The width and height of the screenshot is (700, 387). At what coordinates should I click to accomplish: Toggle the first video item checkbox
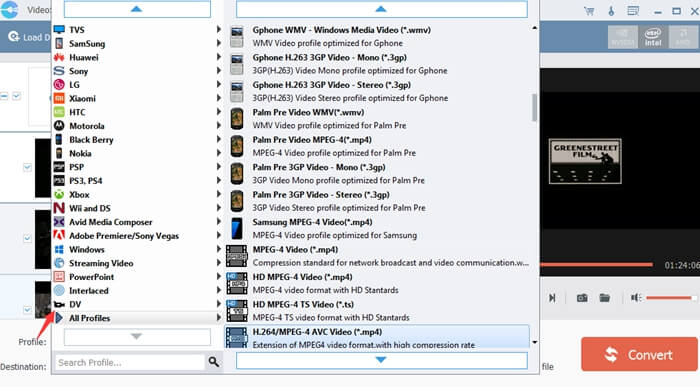(17, 96)
